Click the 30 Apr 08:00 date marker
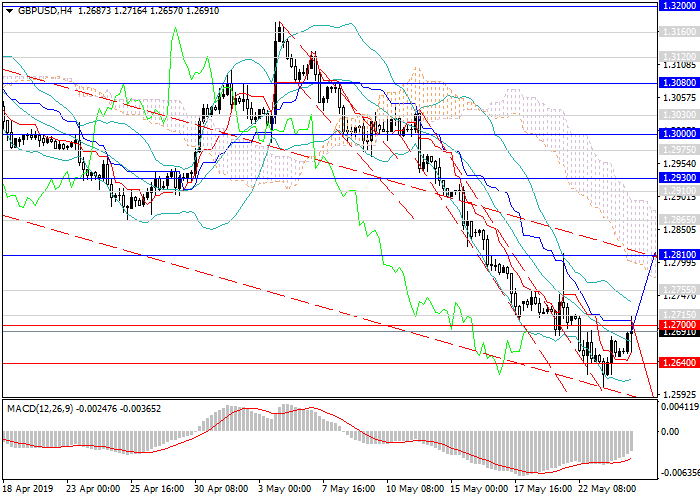700x500 pixels. point(222,490)
